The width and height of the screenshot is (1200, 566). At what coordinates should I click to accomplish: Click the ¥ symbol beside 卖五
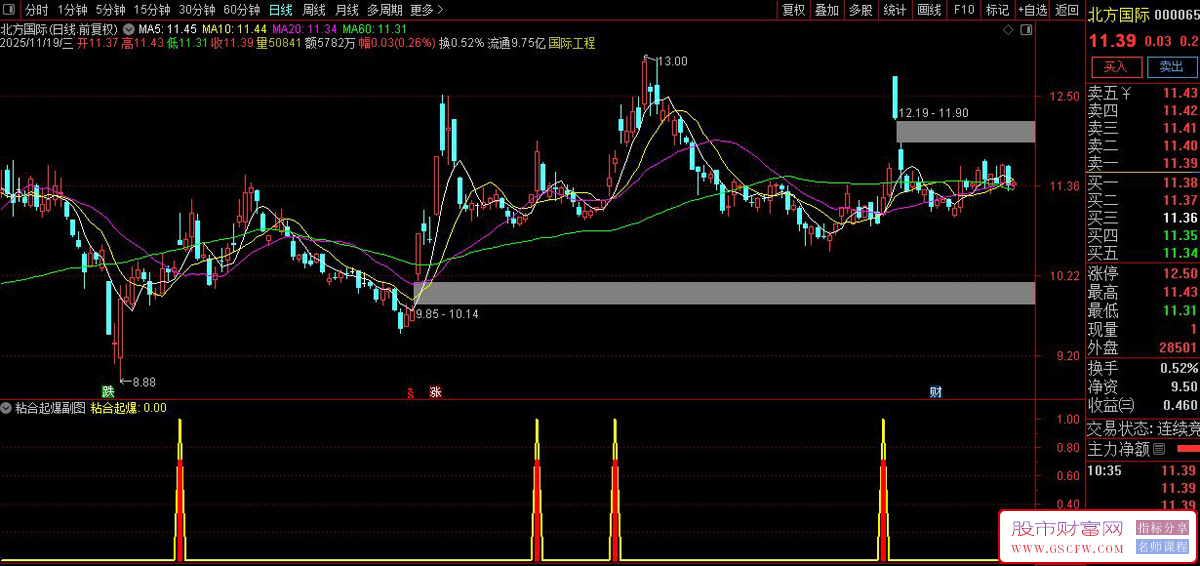pyautogui.click(x=1128, y=93)
